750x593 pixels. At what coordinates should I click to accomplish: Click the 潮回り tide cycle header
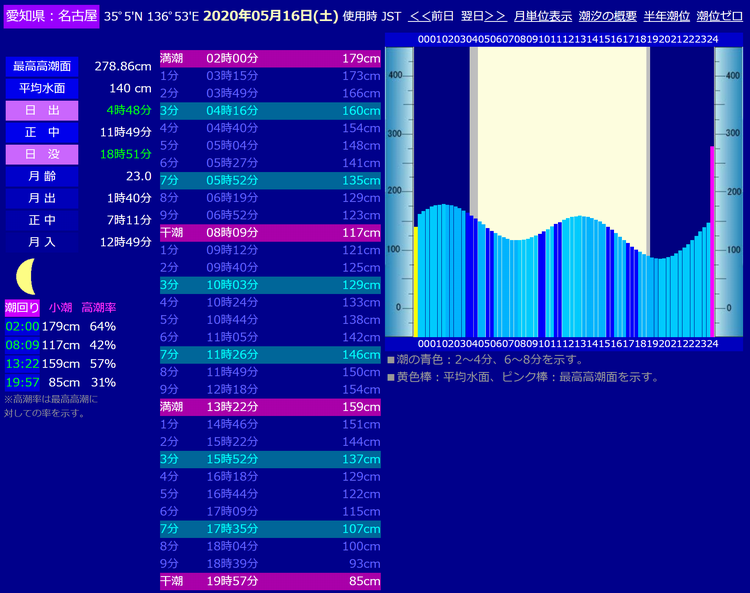point(22,307)
